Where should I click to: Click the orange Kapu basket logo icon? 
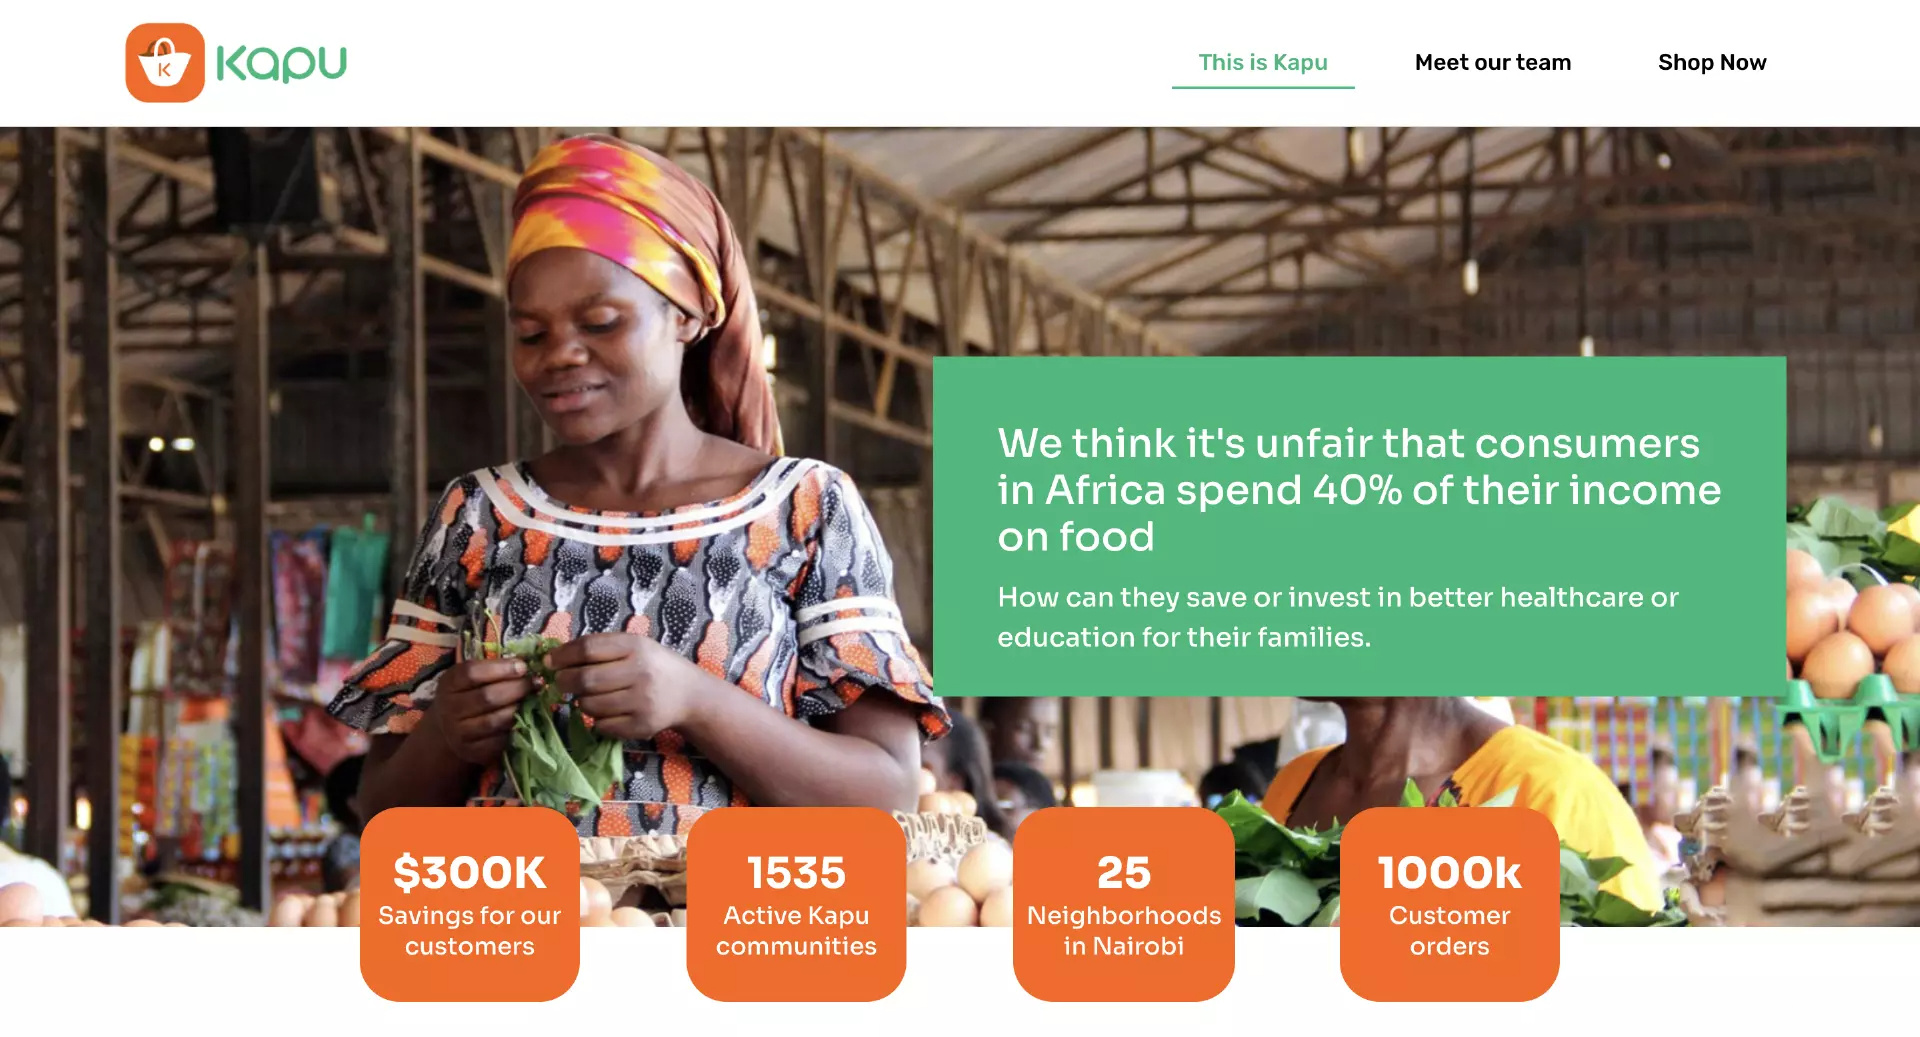(165, 63)
